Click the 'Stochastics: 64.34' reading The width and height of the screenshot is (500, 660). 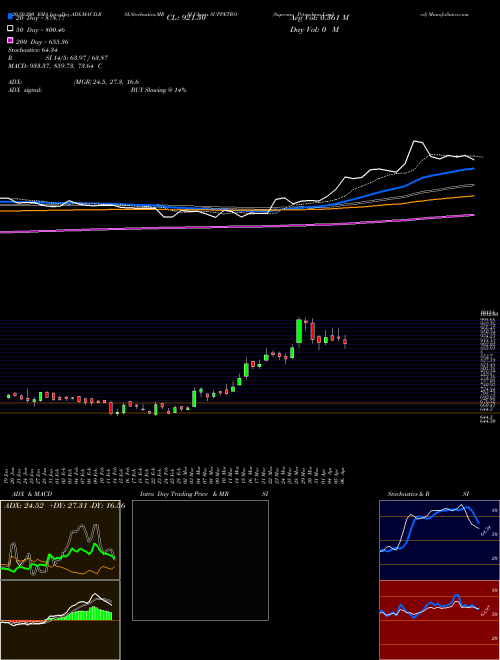(32, 50)
